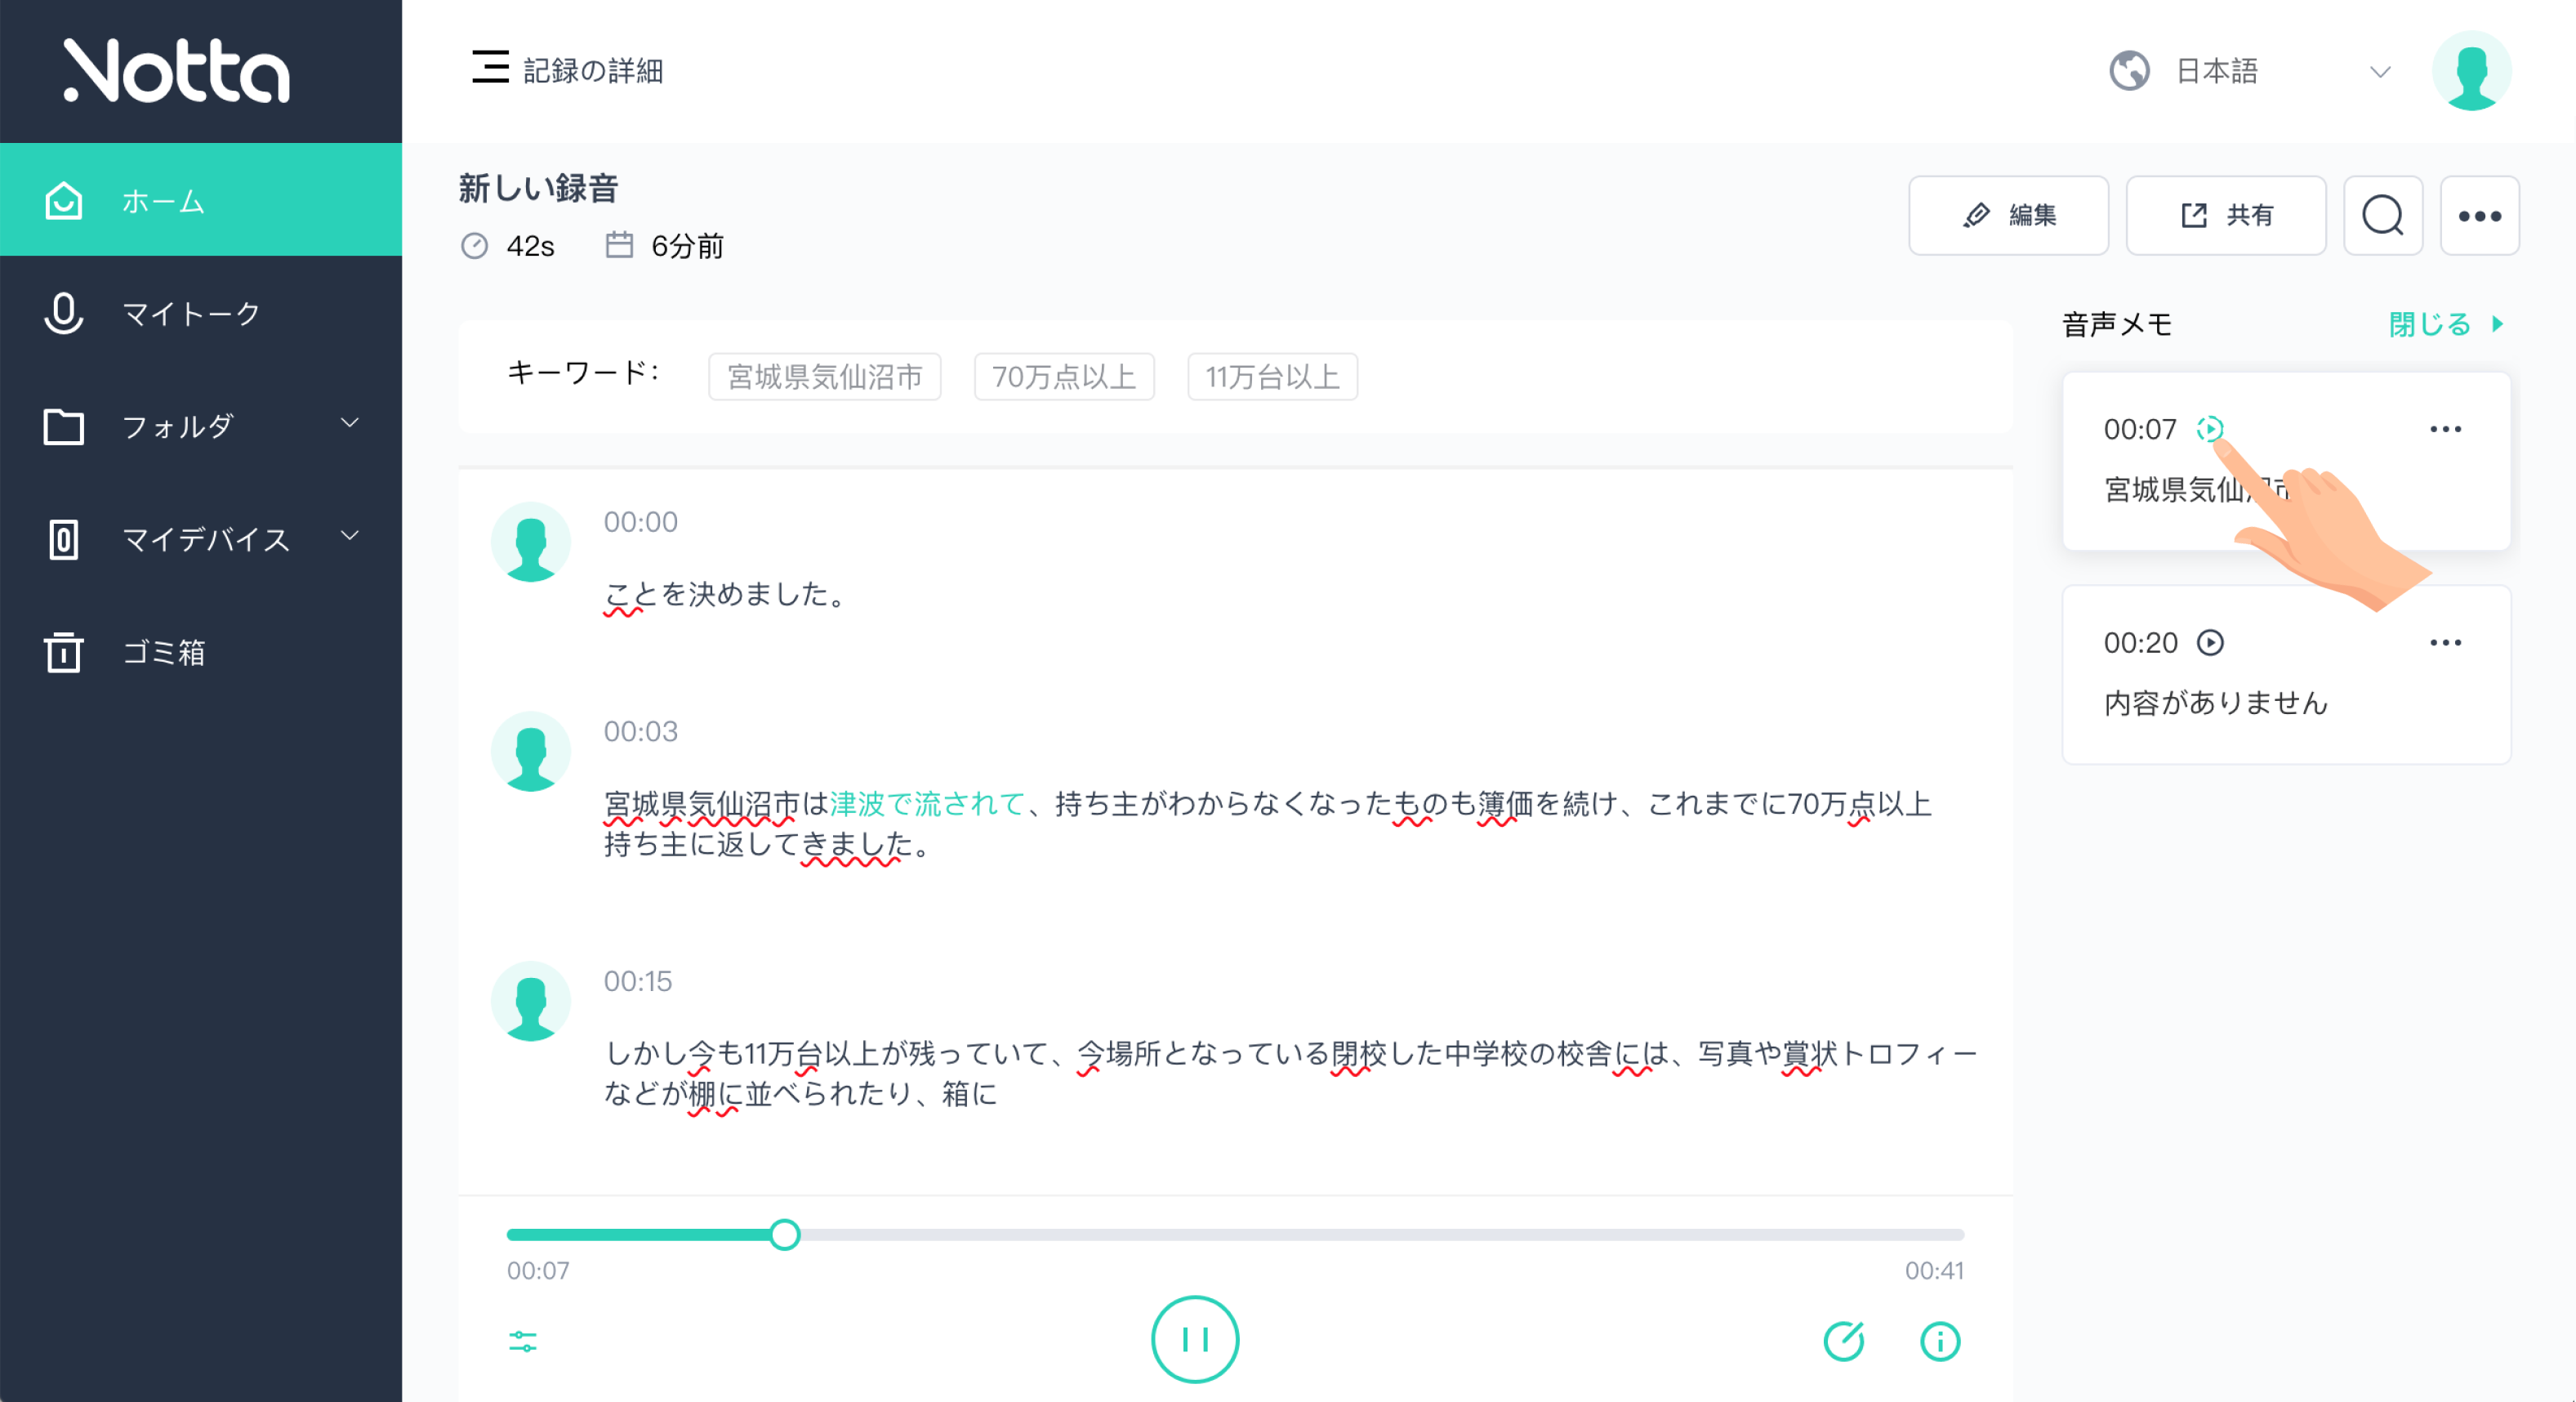Click the pause button in the audio player
The width and height of the screenshot is (2576, 1402).
click(1194, 1340)
